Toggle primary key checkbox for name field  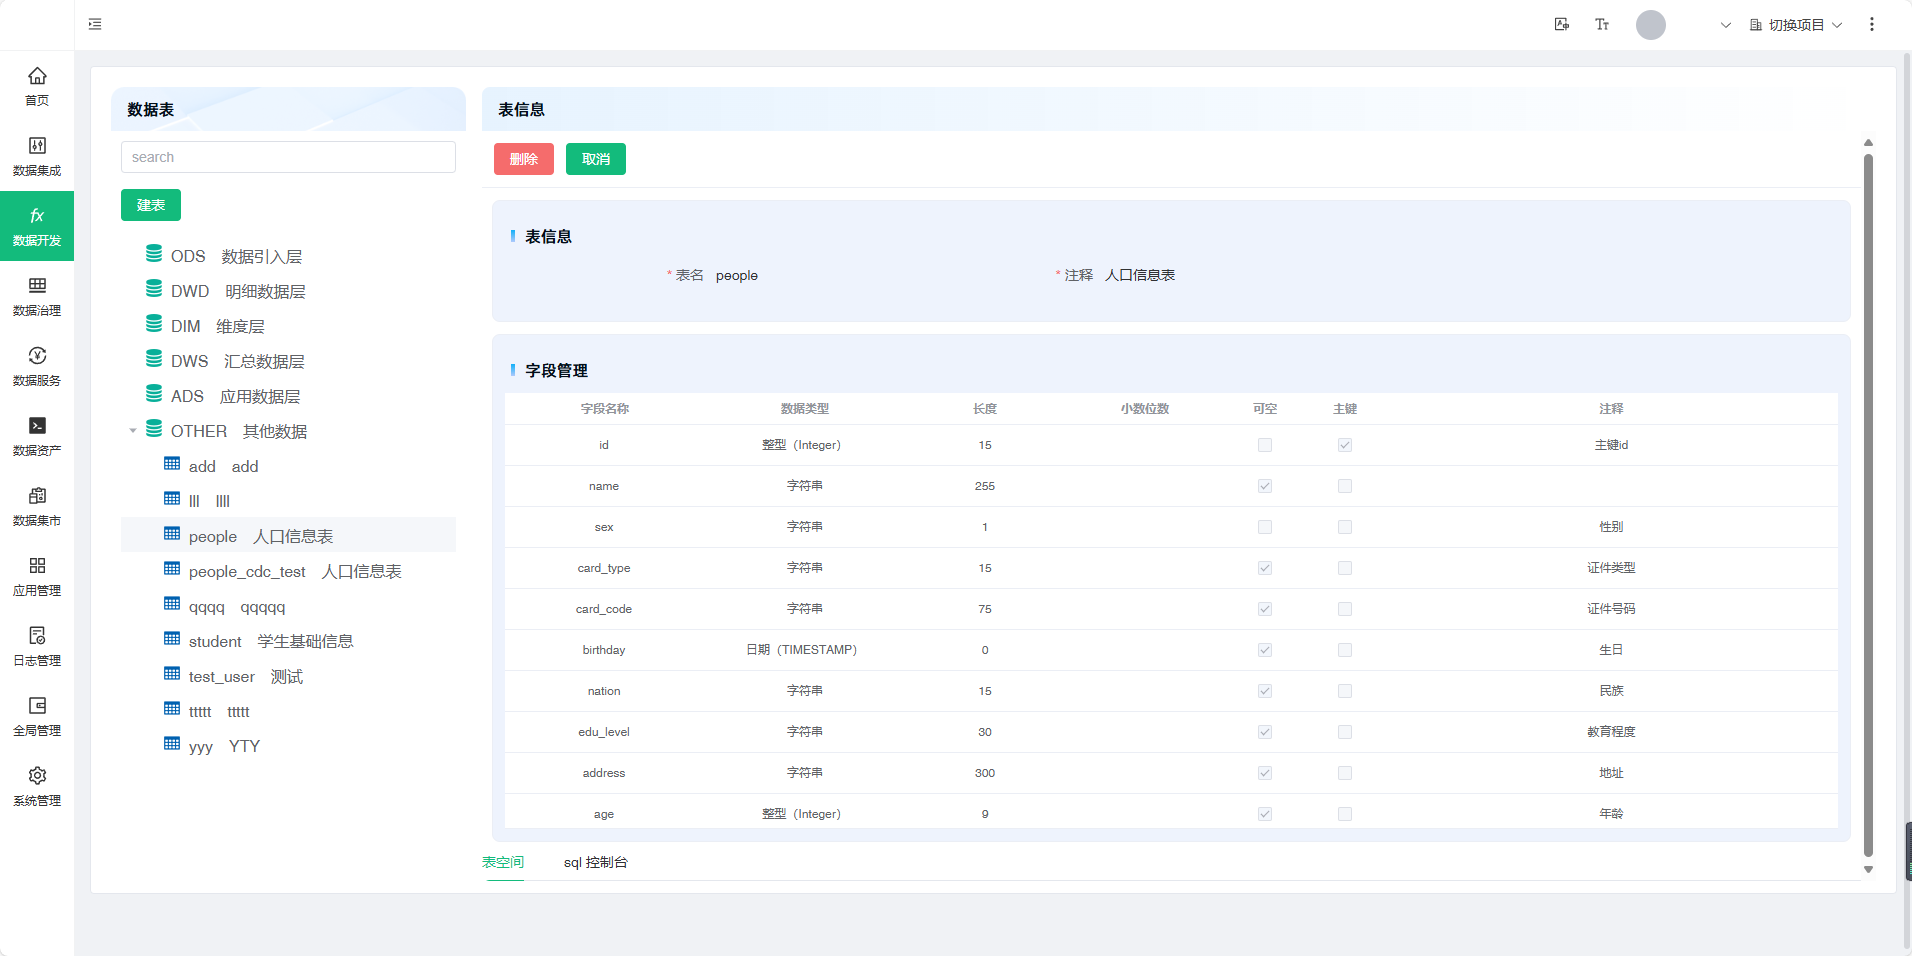1345,486
